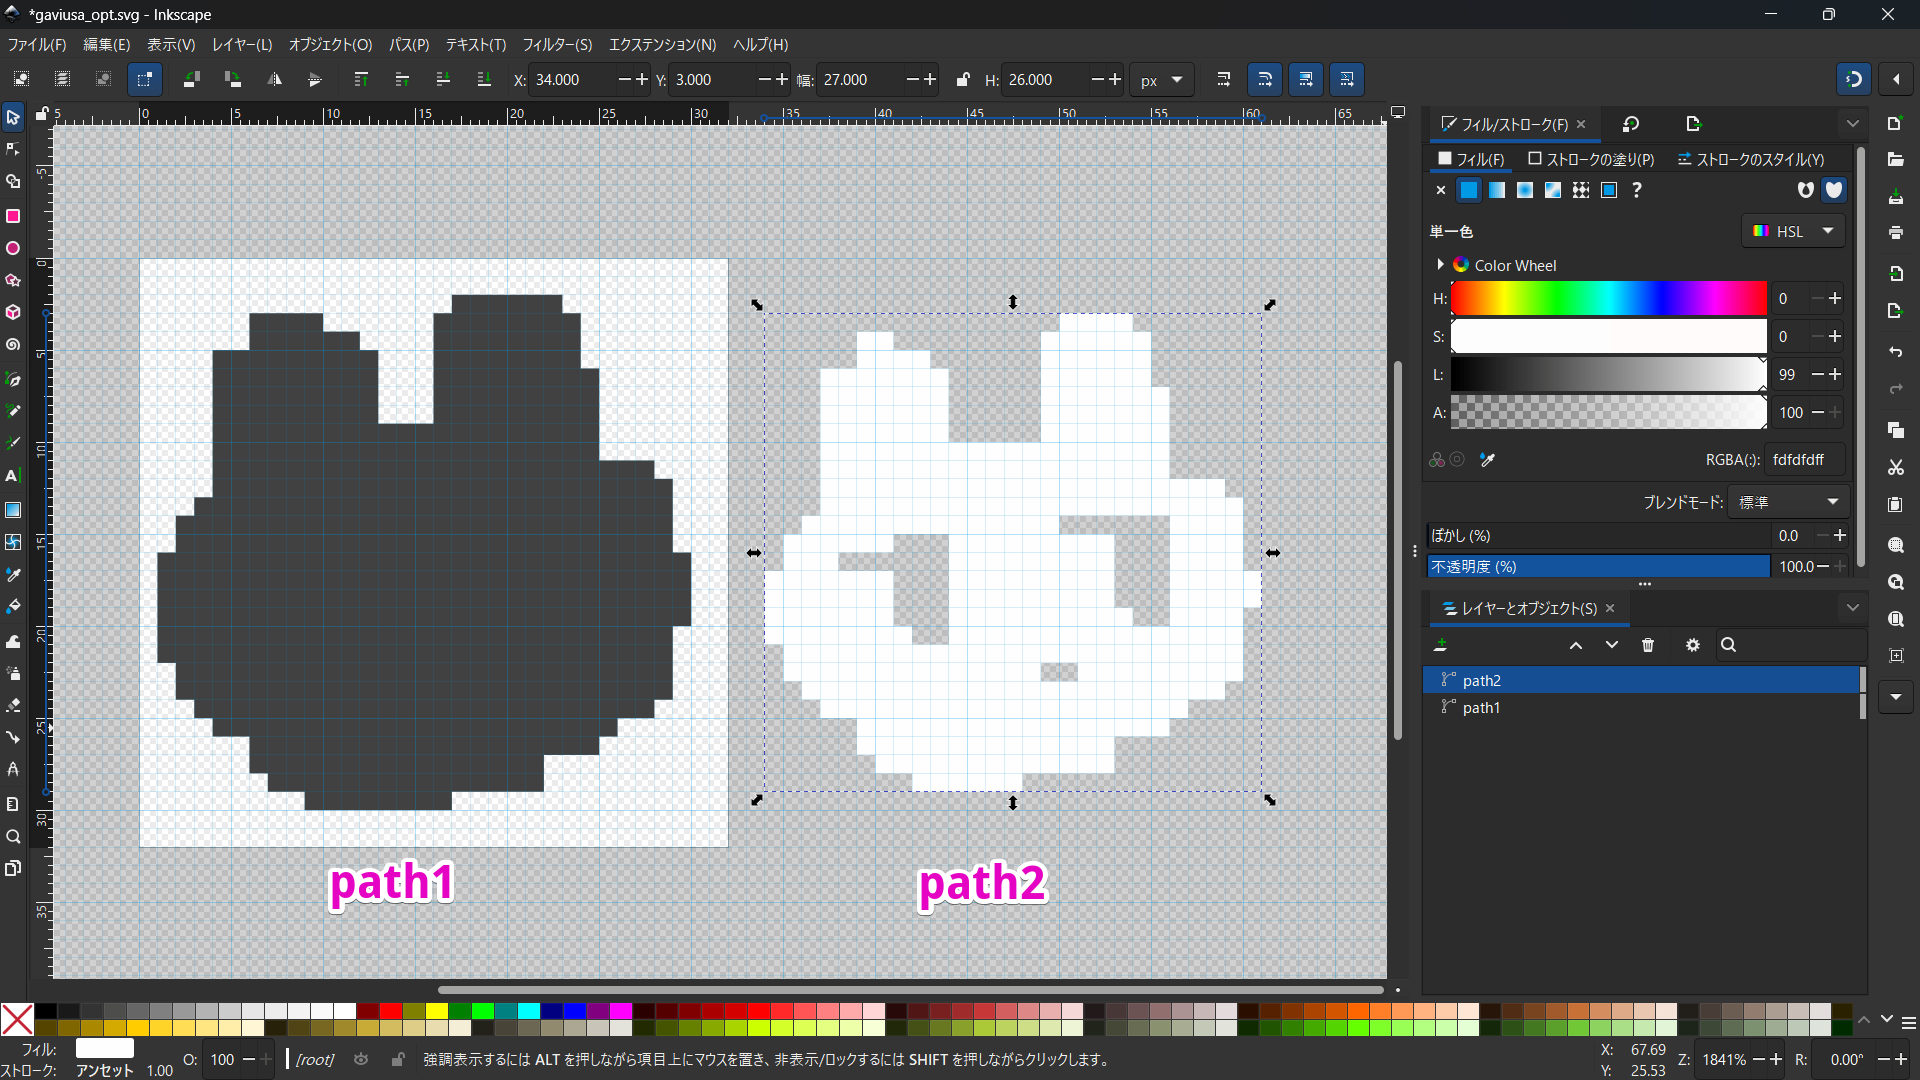This screenshot has width=1920, height=1080.
Task: Click Rotate 90 degrees counter-clockwise icon
Action: click(192, 79)
